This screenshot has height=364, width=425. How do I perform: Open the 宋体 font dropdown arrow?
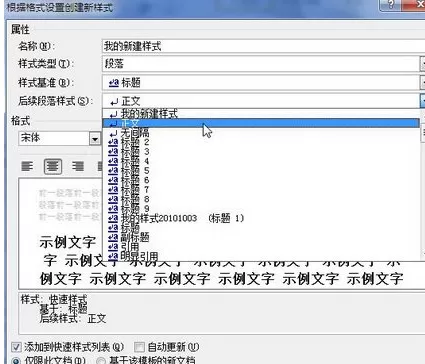coord(95,139)
